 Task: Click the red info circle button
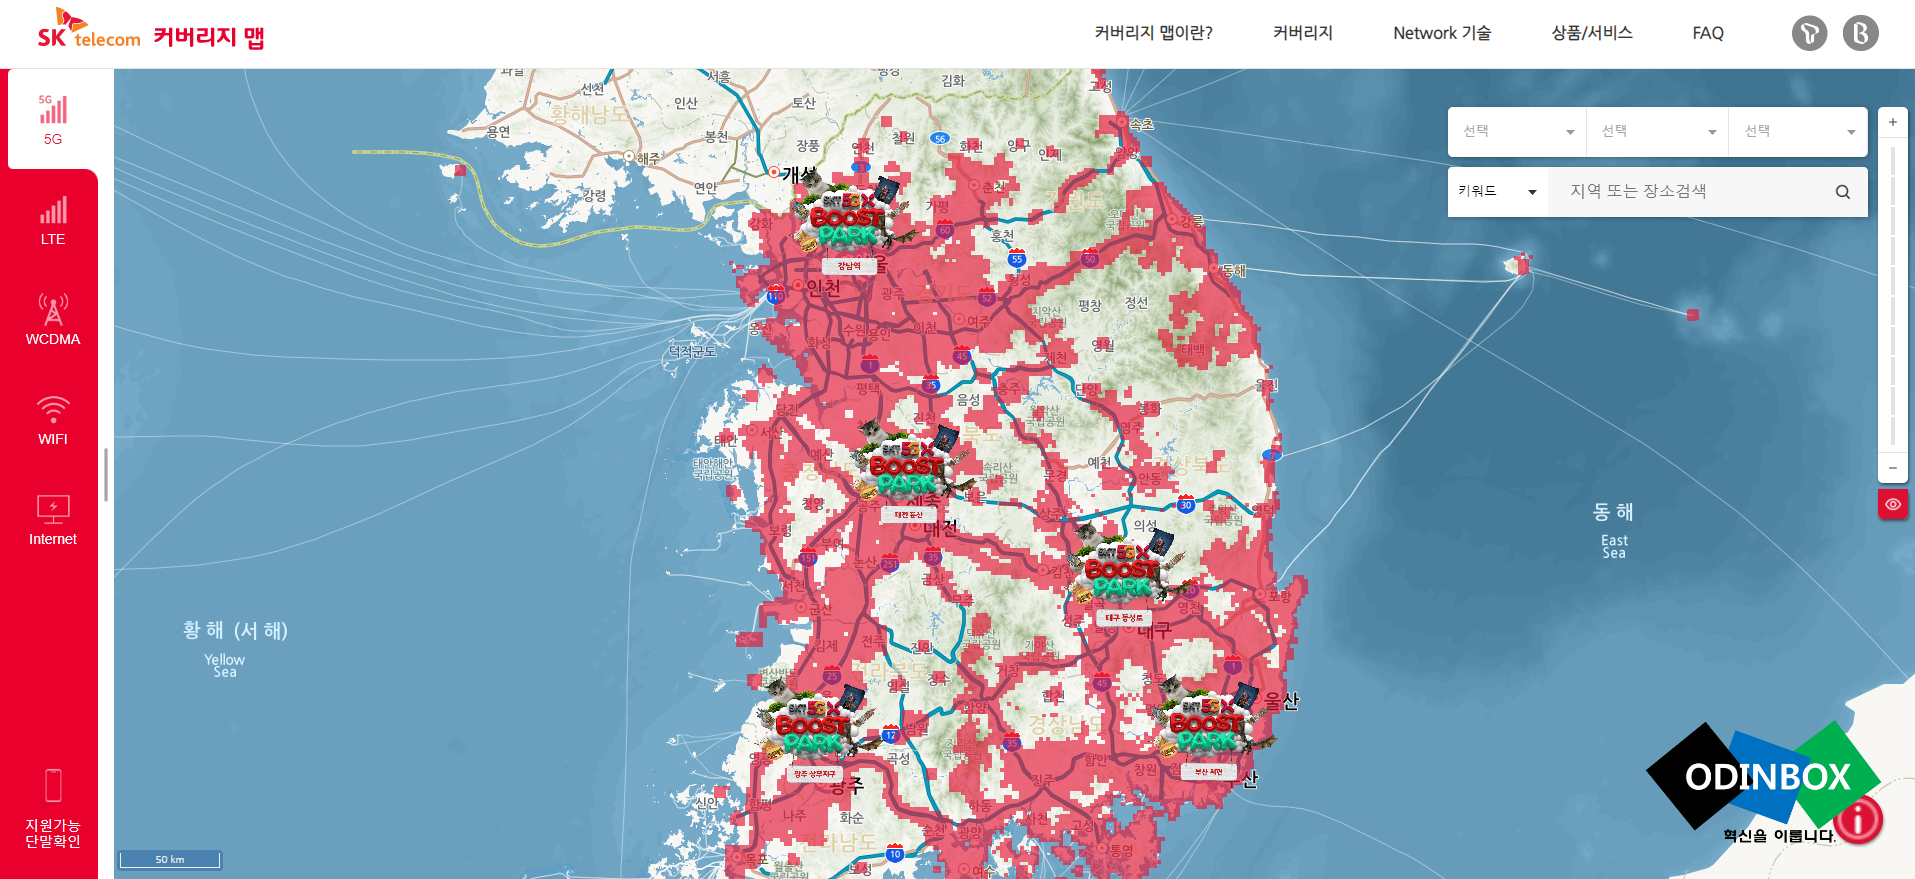pyautogui.click(x=1858, y=820)
